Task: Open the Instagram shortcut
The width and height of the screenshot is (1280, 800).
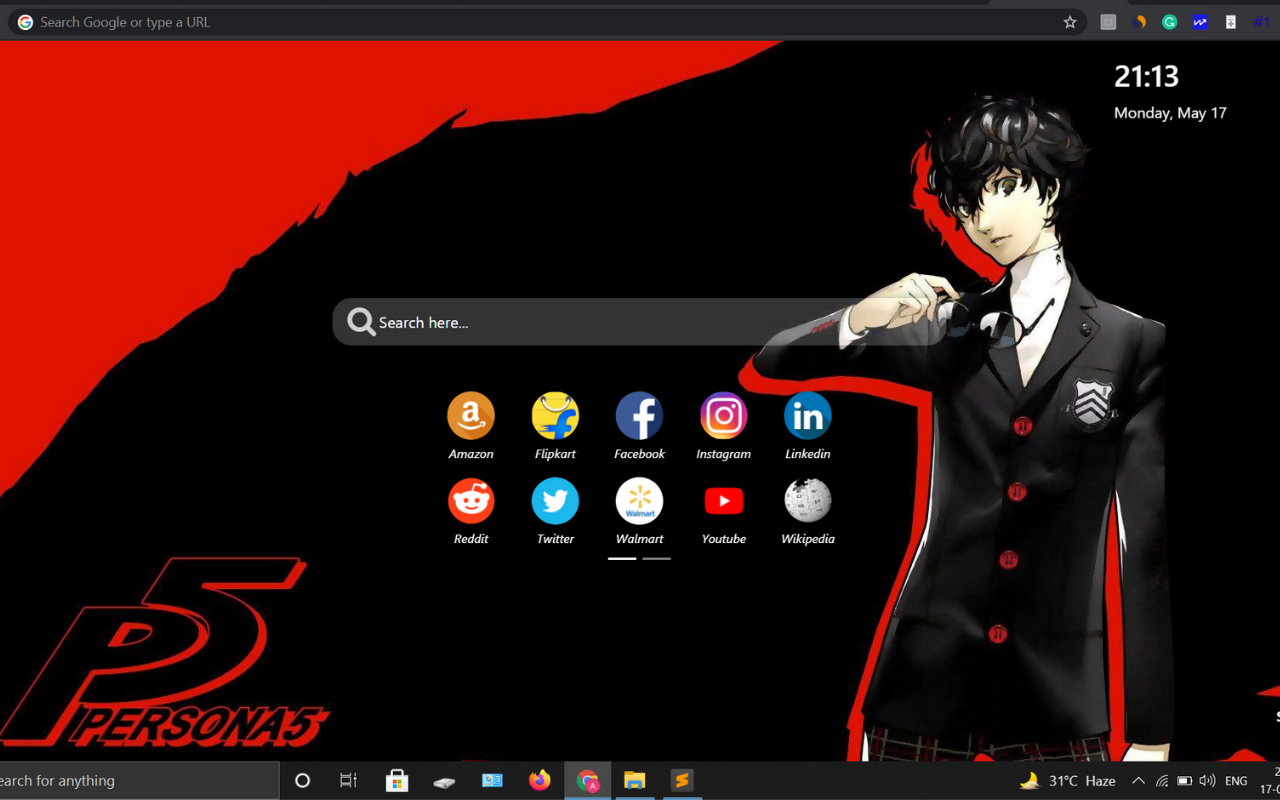Action: (x=723, y=416)
